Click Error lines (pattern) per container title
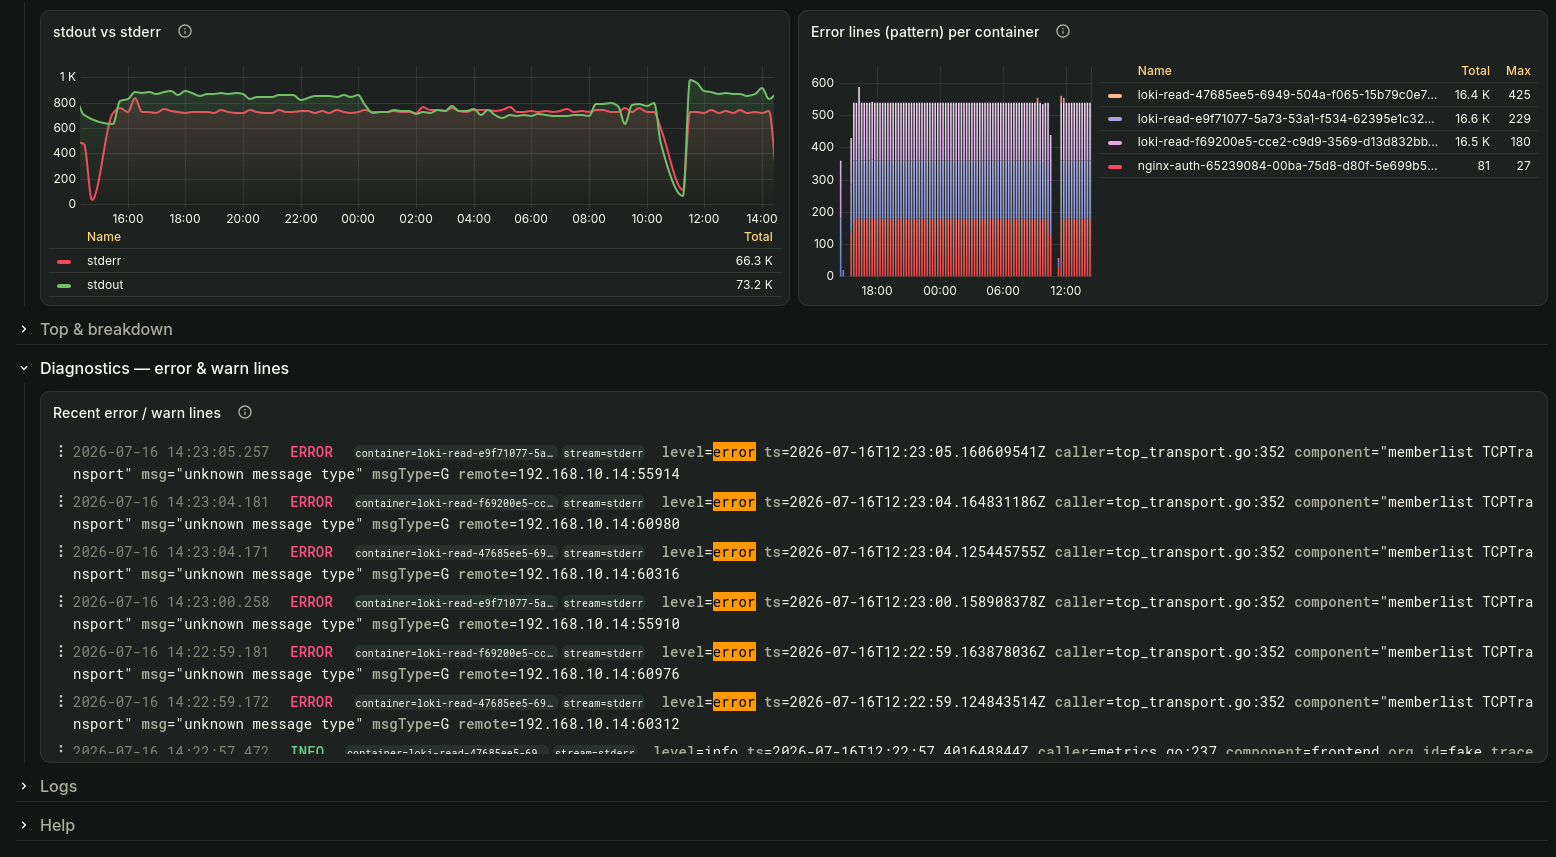Screen dimensions: 1556x857 click(x=925, y=32)
